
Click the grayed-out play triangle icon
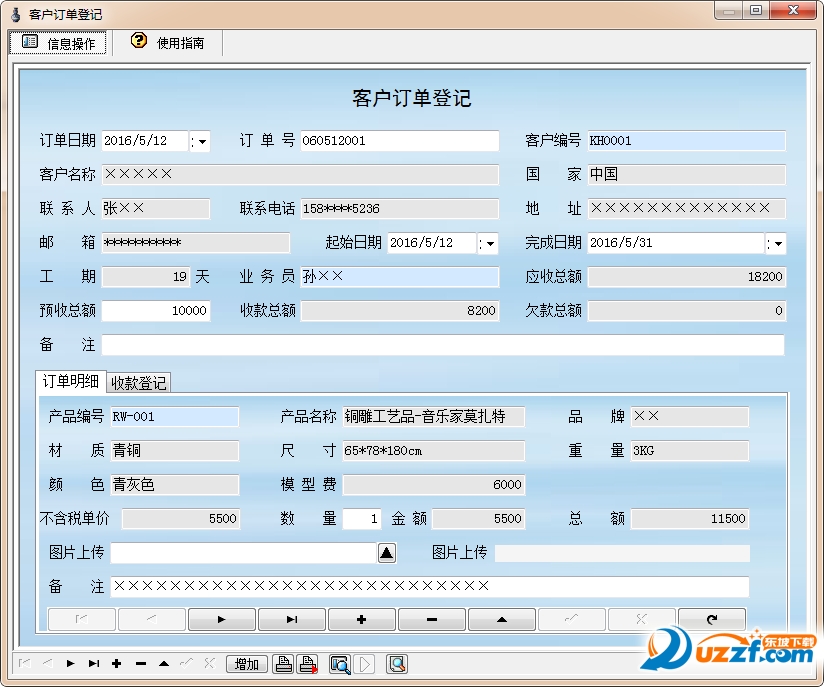[364, 664]
